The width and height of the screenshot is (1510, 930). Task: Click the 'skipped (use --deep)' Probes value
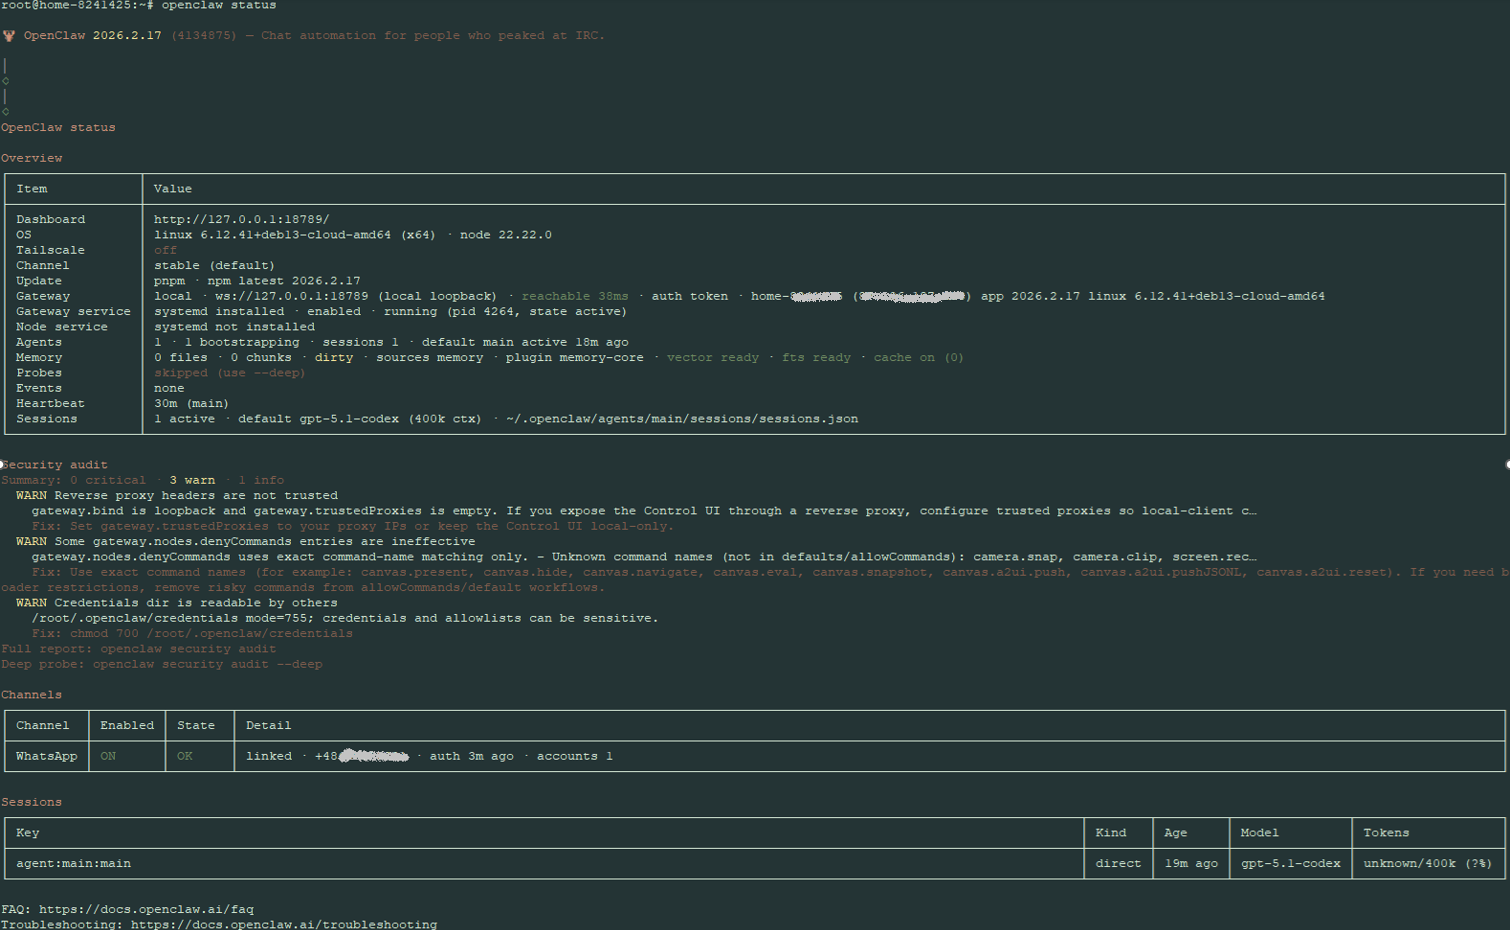[x=229, y=373]
